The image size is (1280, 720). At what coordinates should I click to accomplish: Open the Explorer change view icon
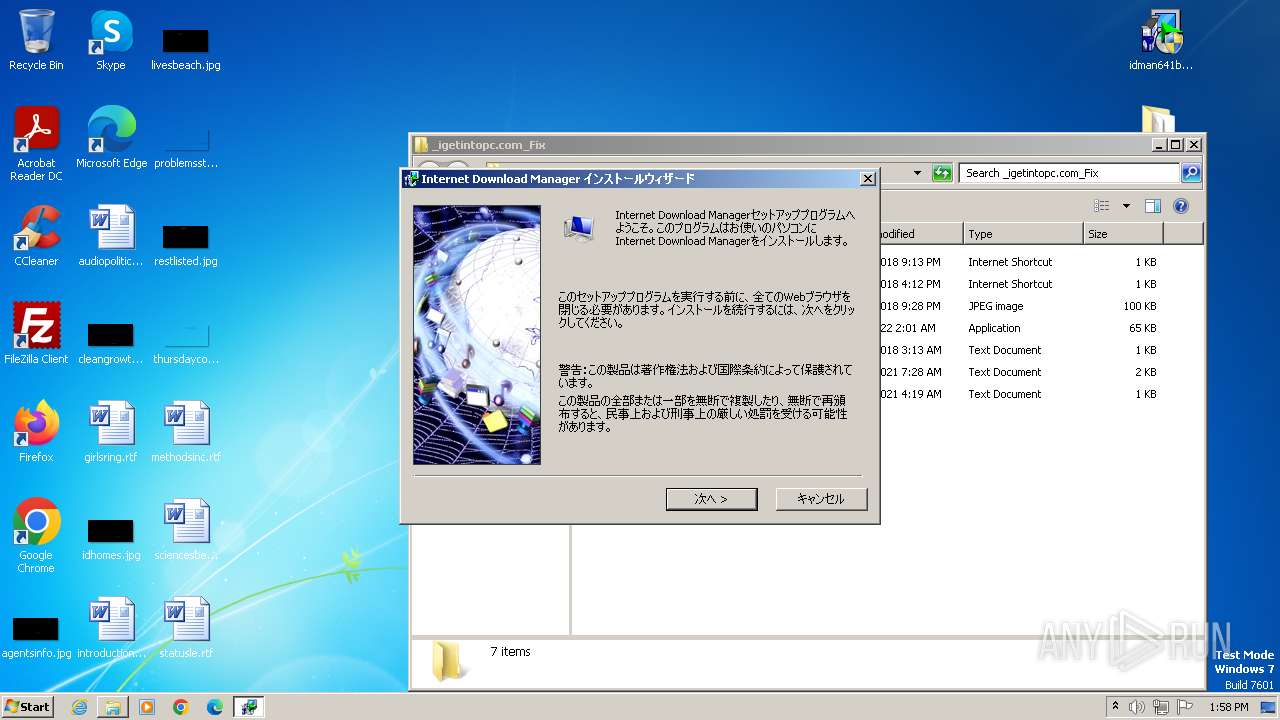1102,206
